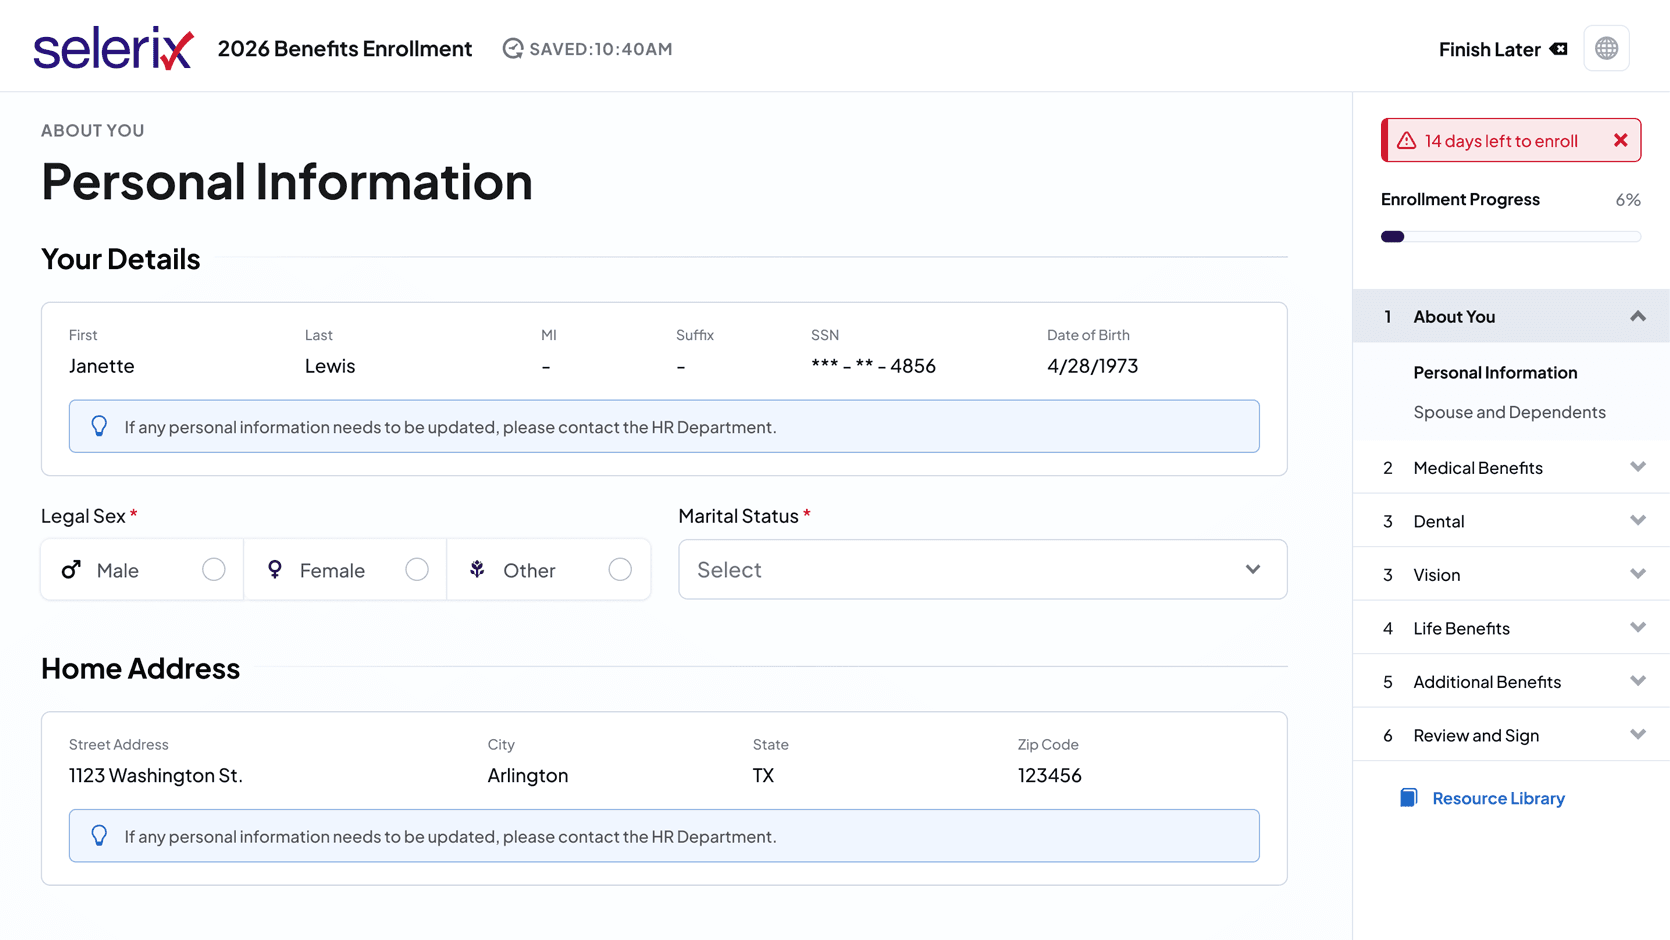Expand the Review and Sign chevron
This screenshot has height=940, width=1670.
[1637, 735]
